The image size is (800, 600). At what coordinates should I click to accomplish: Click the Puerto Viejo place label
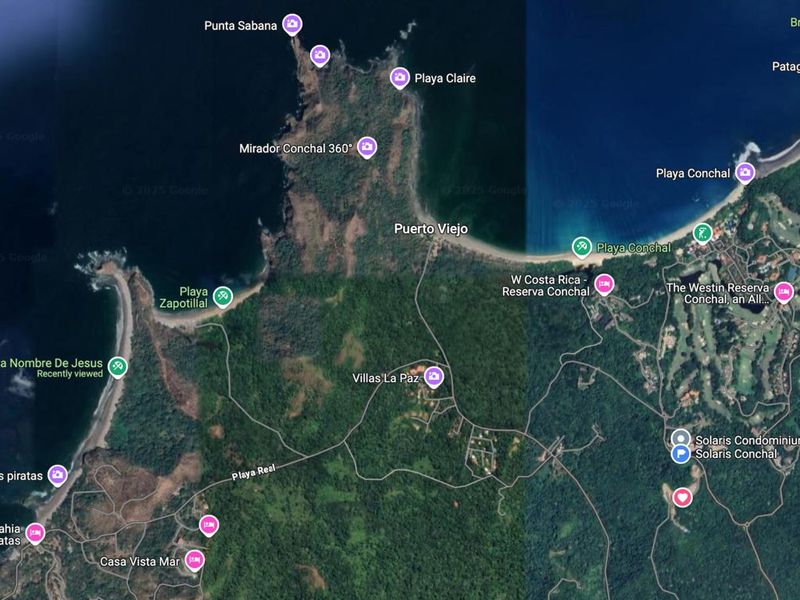pos(431,229)
